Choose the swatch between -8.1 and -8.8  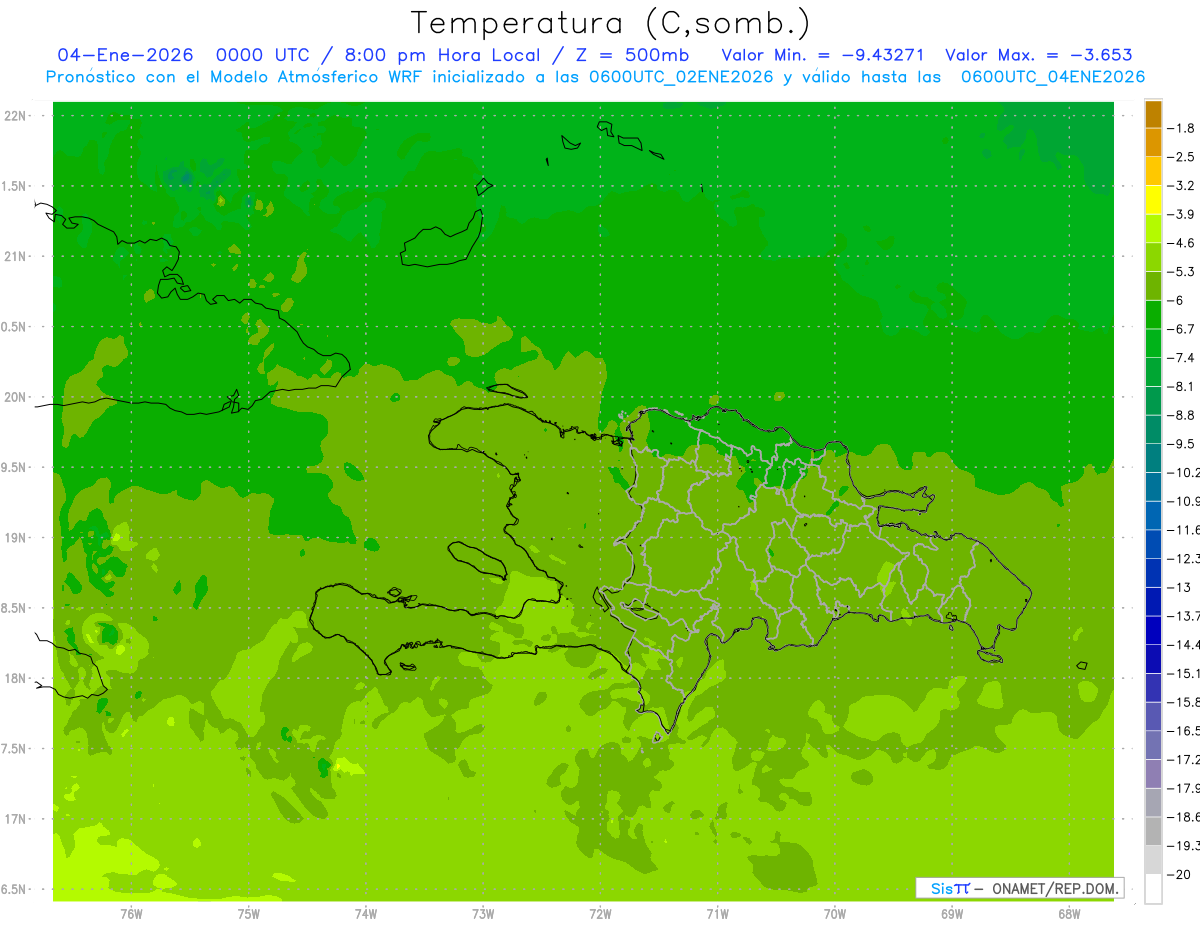point(1153,400)
